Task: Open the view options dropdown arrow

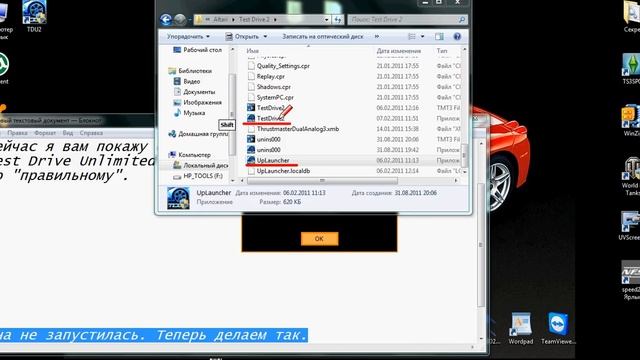Action: click(422, 37)
